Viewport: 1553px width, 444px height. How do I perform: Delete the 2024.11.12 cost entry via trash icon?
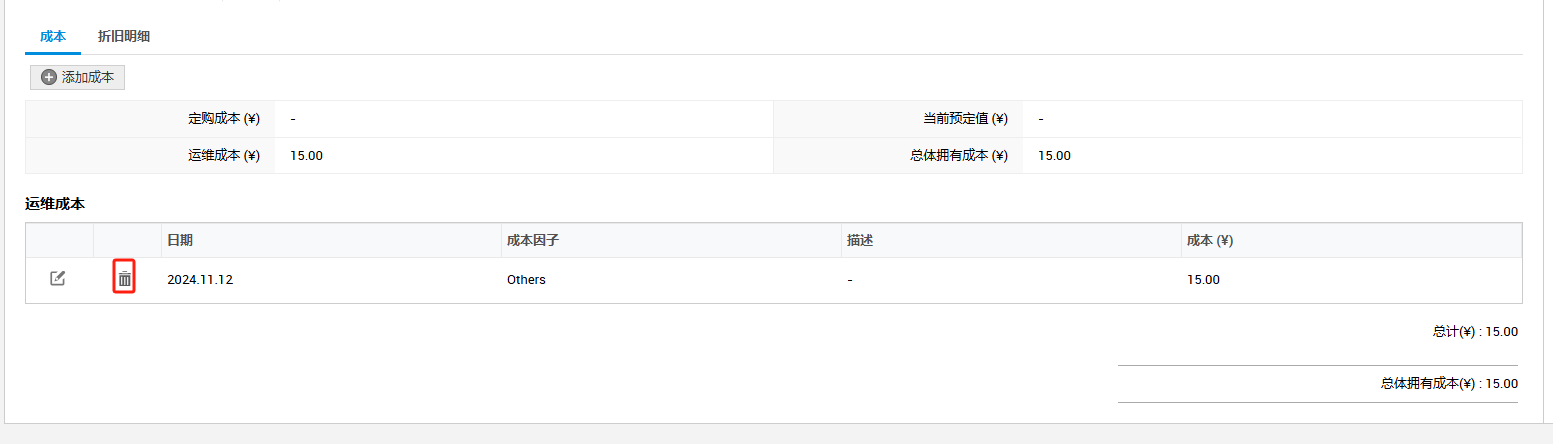124,279
